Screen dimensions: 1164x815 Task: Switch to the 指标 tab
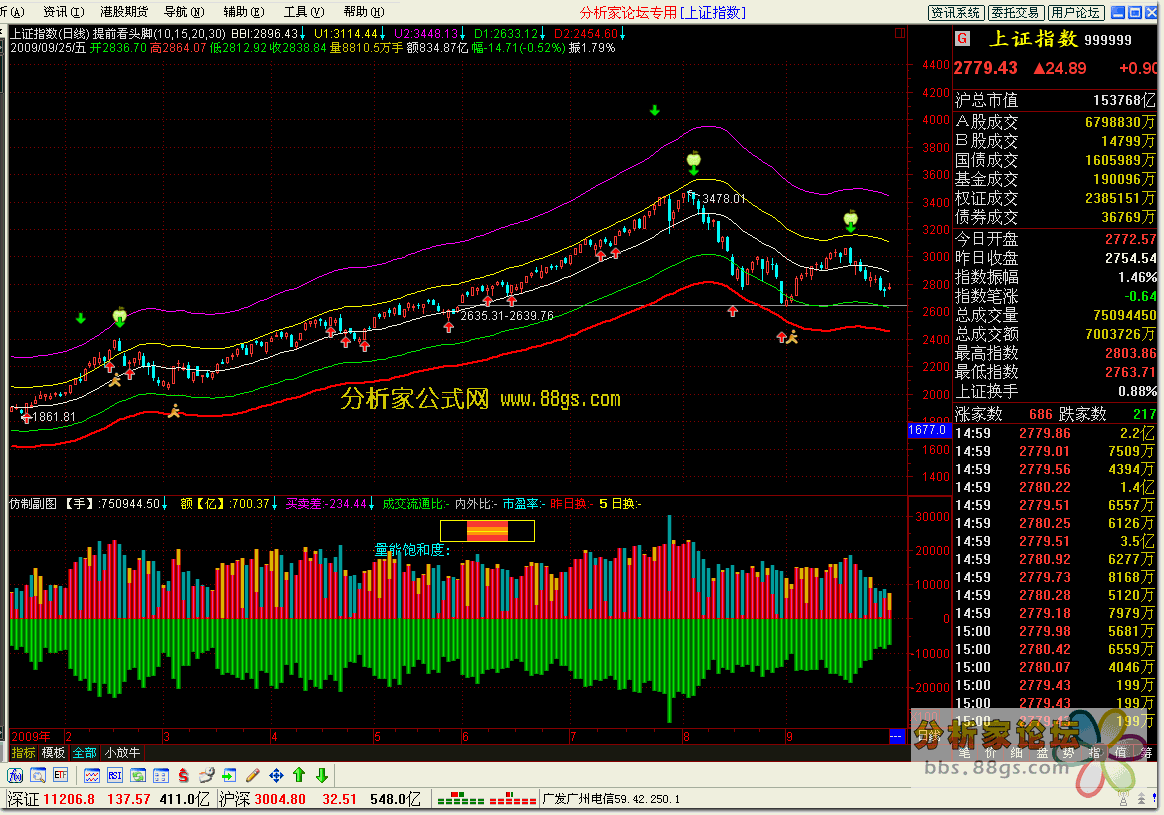tap(24, 753)
